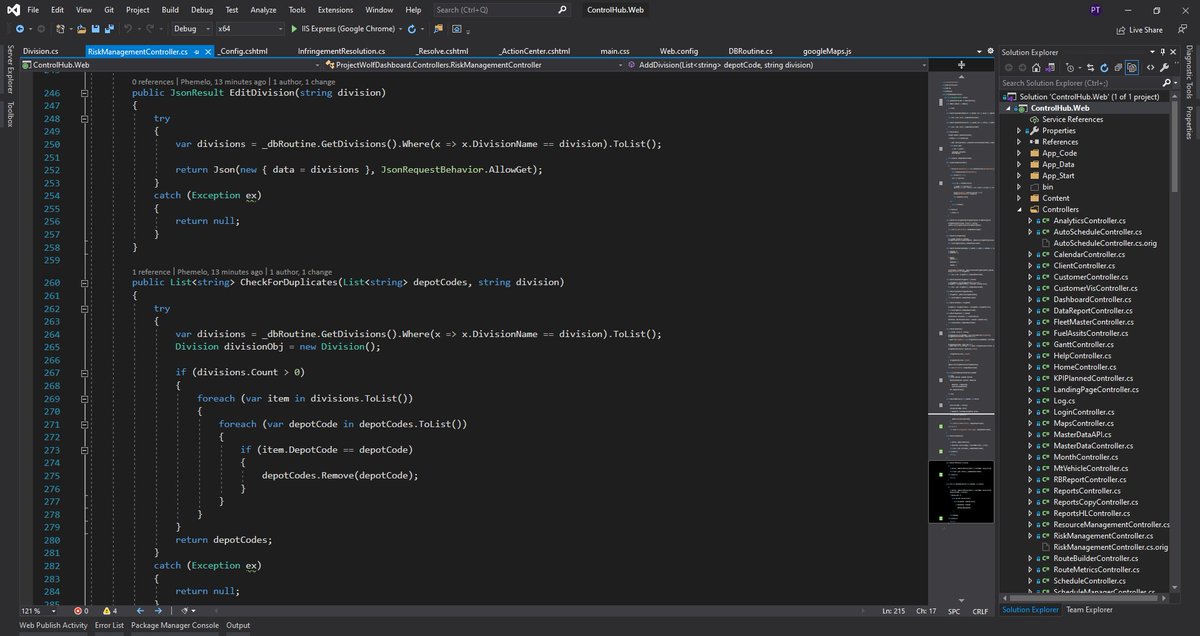
Task: Toggle Show All Files in Solution Explorer
Action: tap(1132, 68)
